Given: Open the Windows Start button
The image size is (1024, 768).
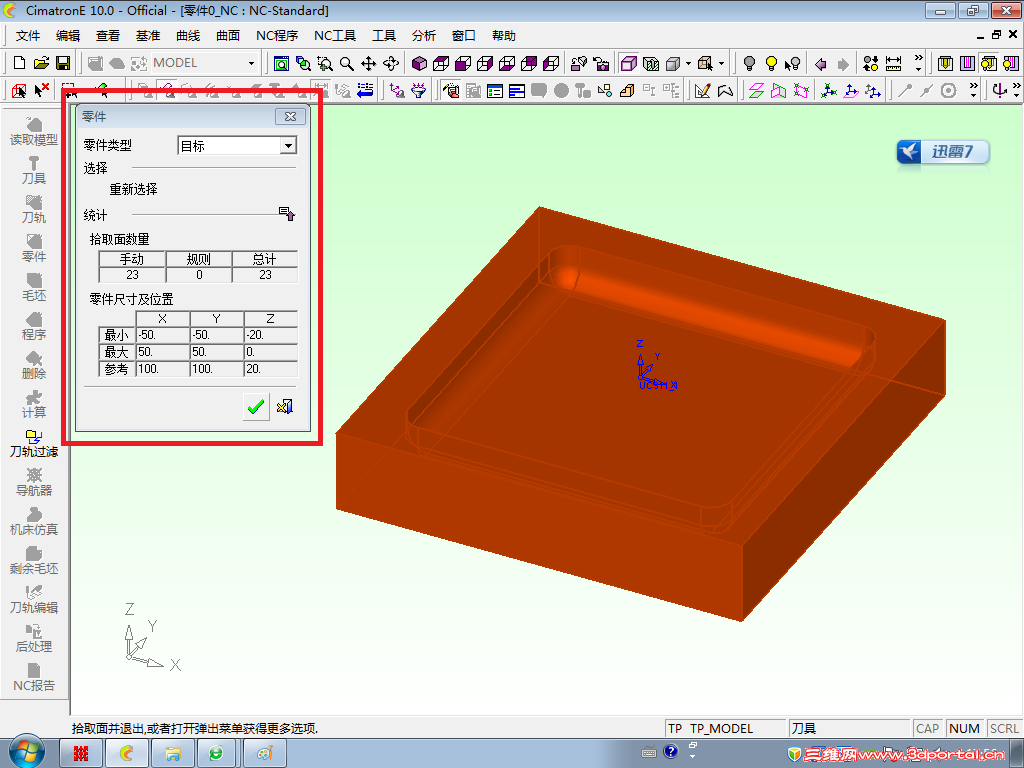Looking at the screenshot, I should (26, 751).
